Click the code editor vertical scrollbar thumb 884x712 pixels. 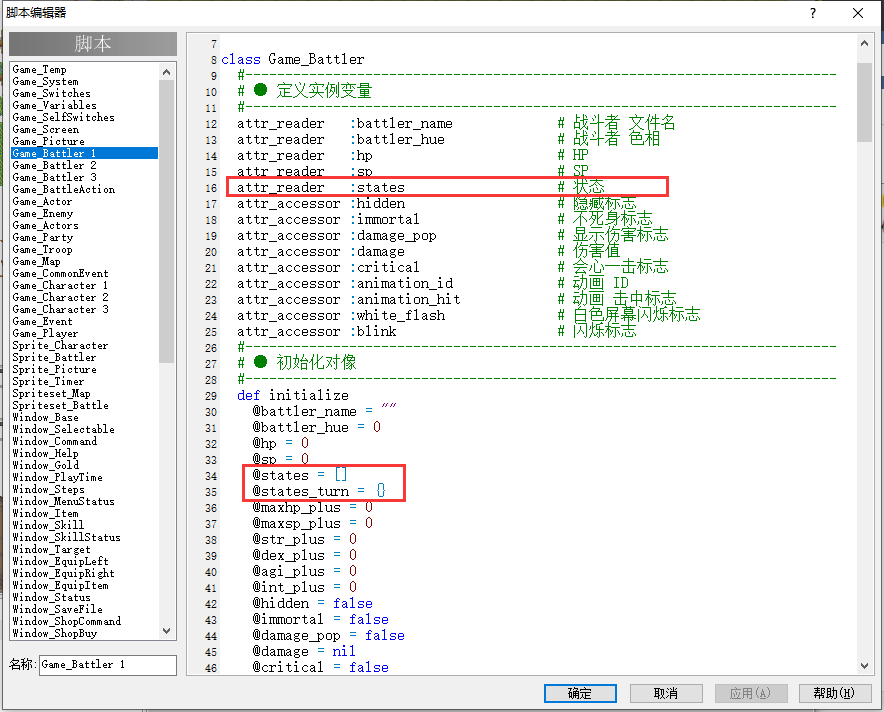[x=864, y=102]
